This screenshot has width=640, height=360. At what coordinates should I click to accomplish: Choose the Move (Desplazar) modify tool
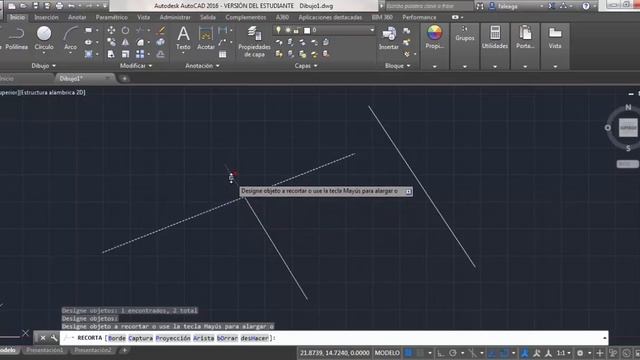111,30
